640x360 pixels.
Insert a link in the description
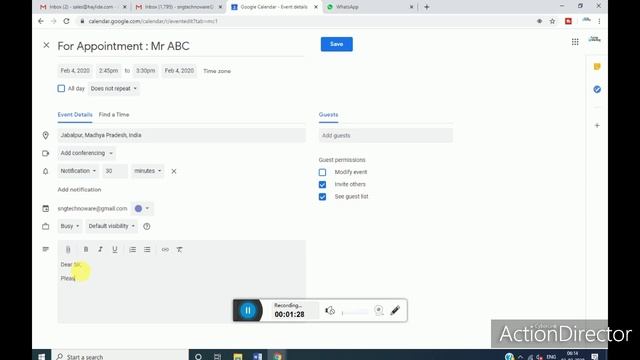165,249
